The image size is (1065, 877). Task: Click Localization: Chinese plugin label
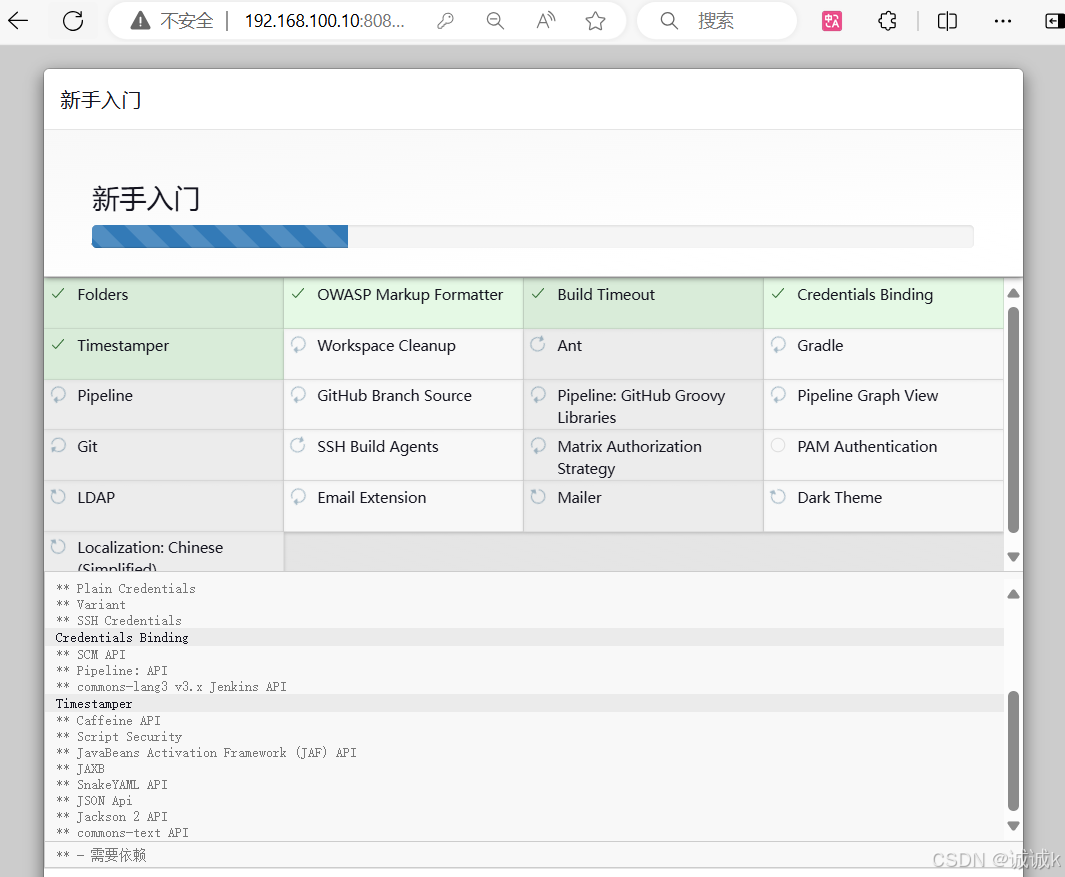point(150,556)
